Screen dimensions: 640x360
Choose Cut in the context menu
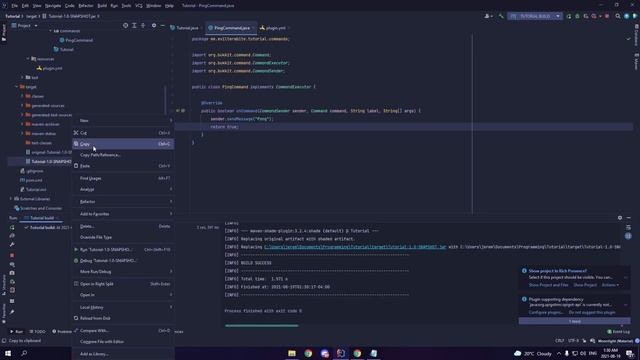point(123,133)
